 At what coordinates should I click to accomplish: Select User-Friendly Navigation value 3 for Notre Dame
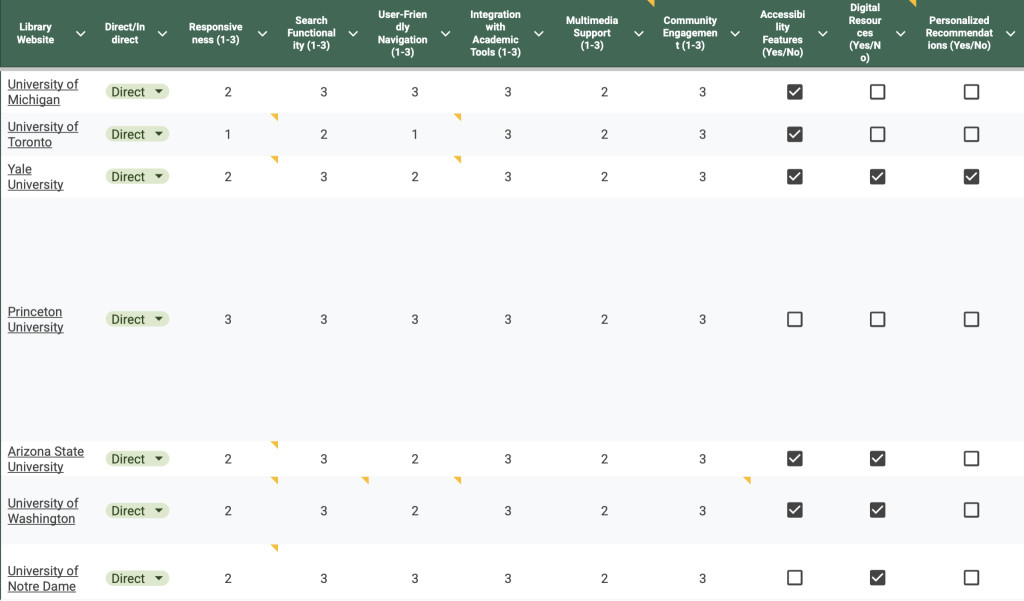[x=415, y=579]
